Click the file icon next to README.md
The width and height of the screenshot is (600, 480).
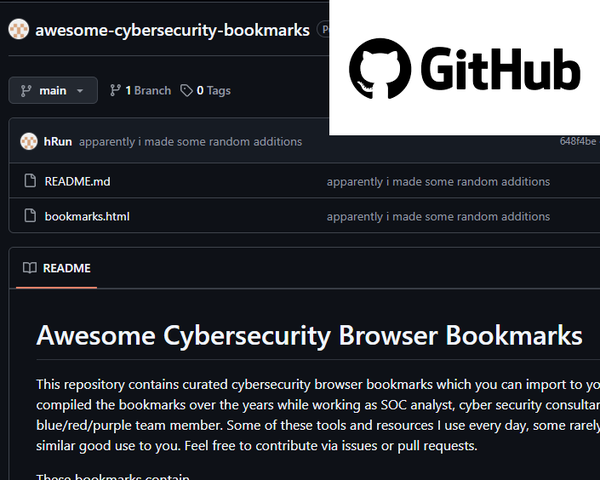click(29, 182)
